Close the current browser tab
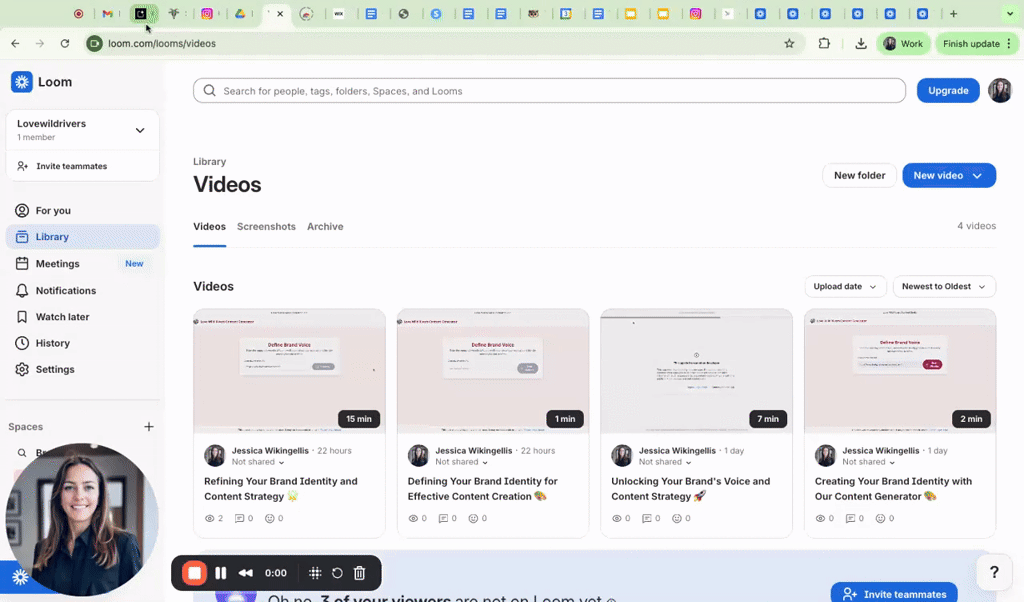The image size is (1024, 602). [x=280, y=14]
